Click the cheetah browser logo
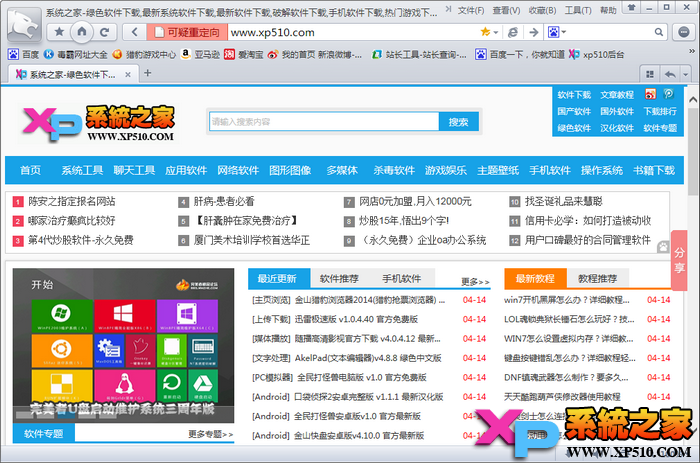This screenshot has height=463, width=700. (23, 25)
